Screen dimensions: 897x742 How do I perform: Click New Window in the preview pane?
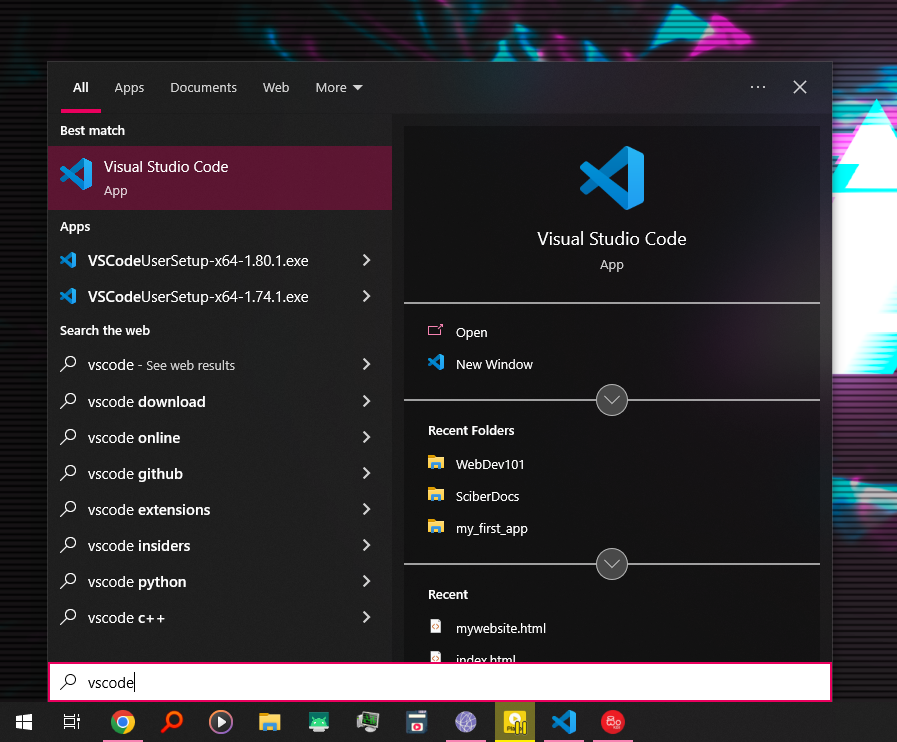[x=494, y=364]
